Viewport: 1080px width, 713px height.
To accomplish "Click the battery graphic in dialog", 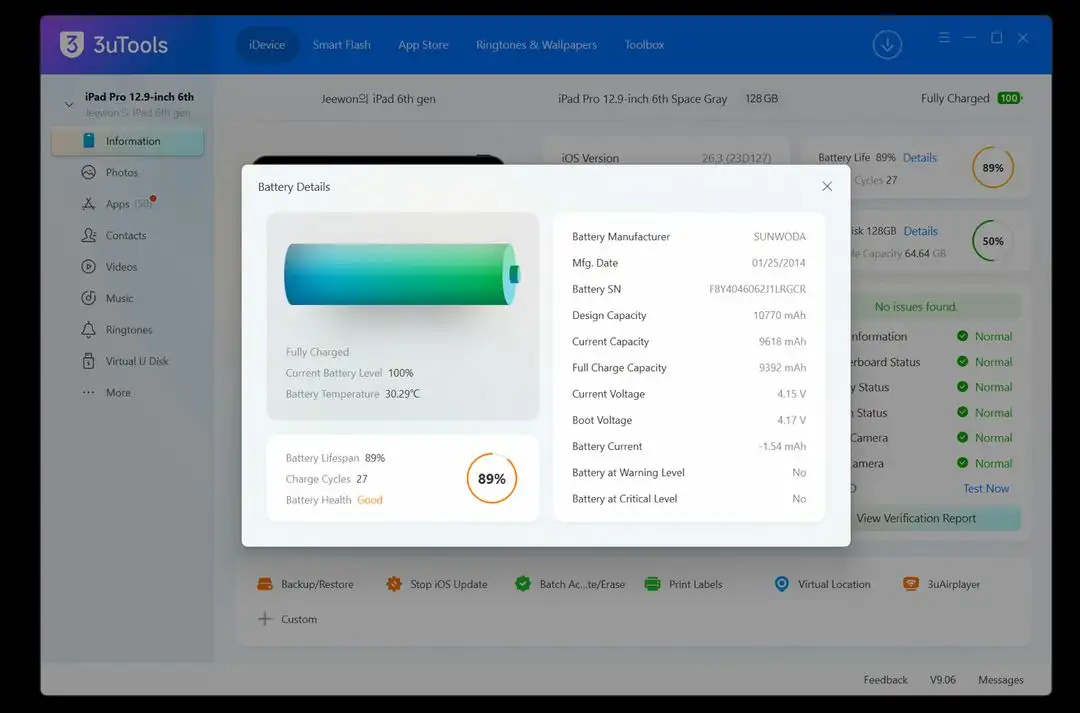I will 402,274.
